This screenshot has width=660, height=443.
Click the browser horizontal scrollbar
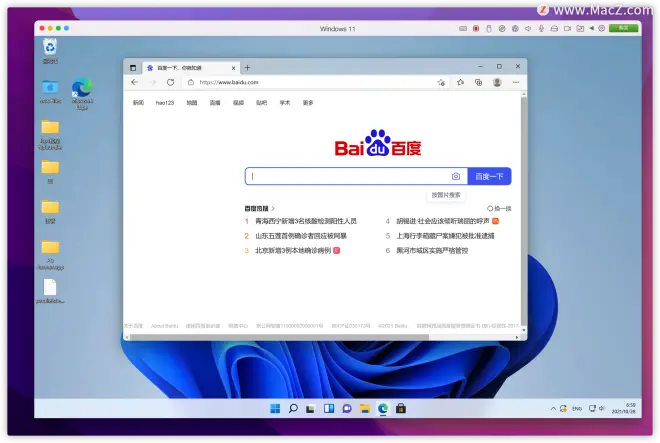click(x=279, y=337)
